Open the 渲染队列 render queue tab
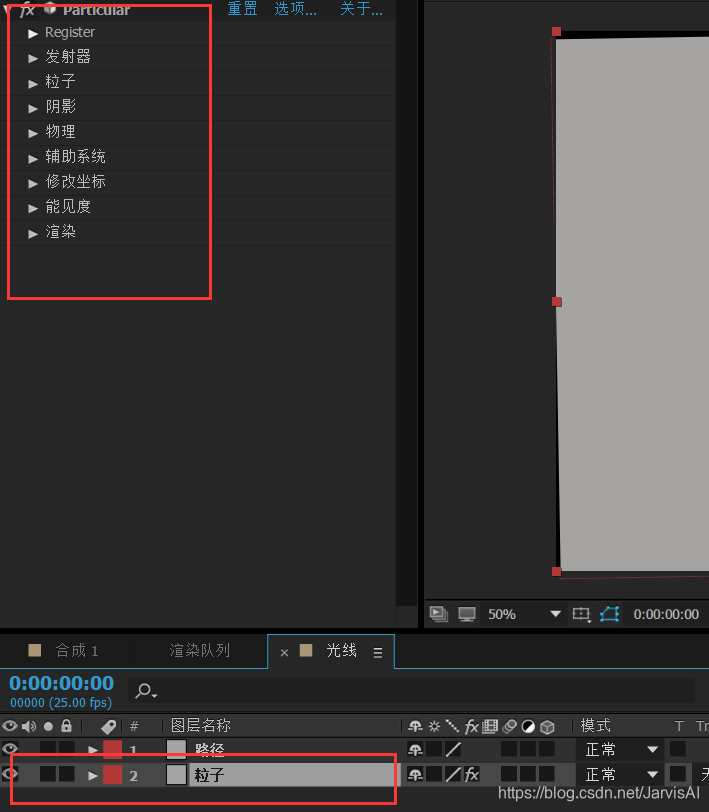 [x=200, y=650]
